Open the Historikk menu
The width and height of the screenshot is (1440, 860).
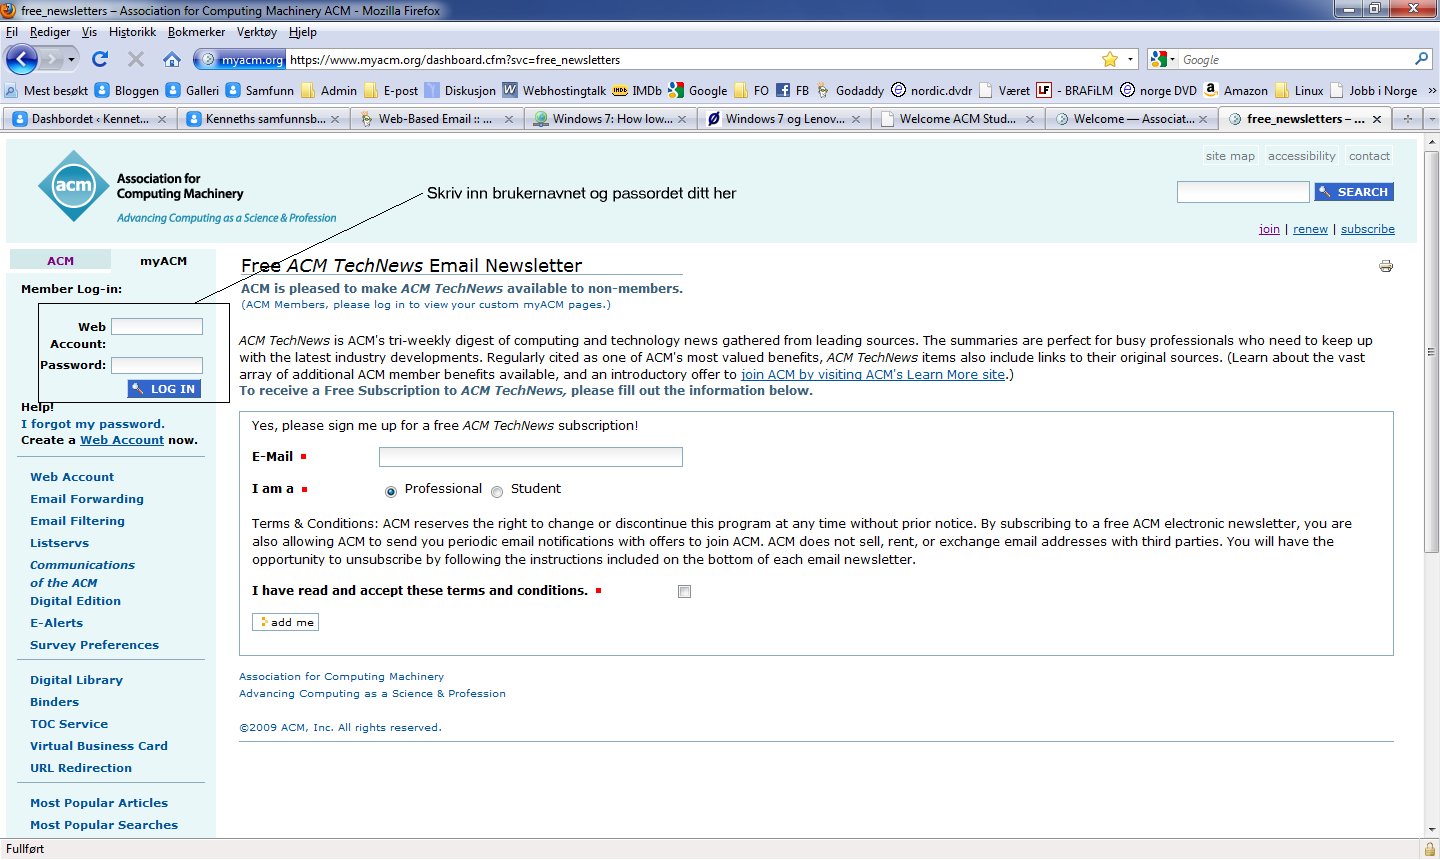pos(132,32)
